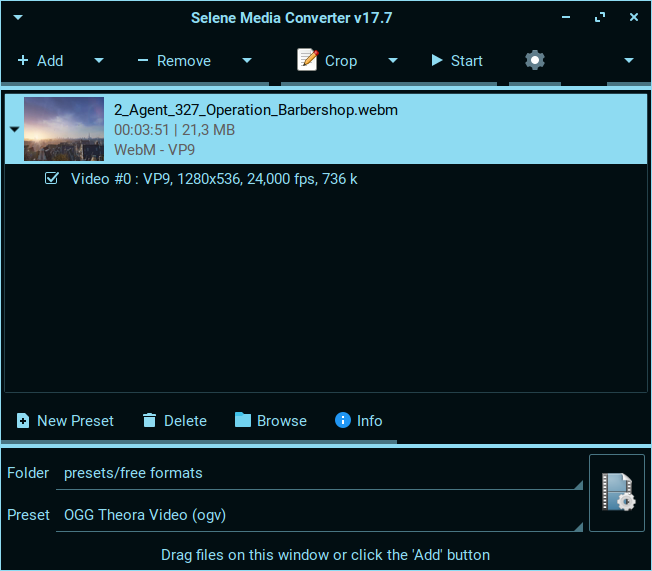This screenshot has height=571, width=652.
Task: Minimize the Selene Media Converter window
Action: pos(566,17)
